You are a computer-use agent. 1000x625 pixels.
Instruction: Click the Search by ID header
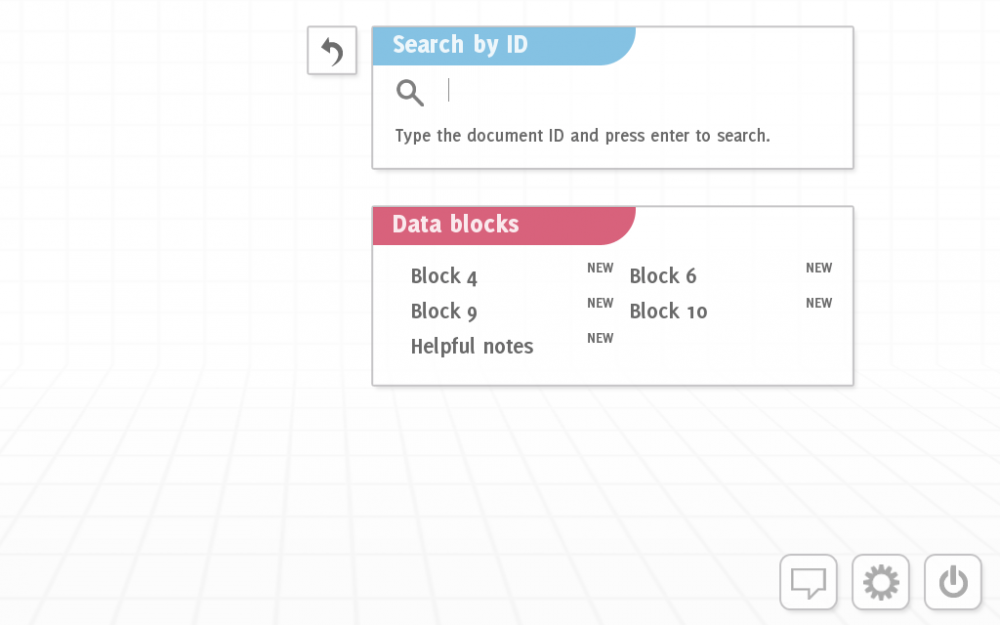point(460,45)
